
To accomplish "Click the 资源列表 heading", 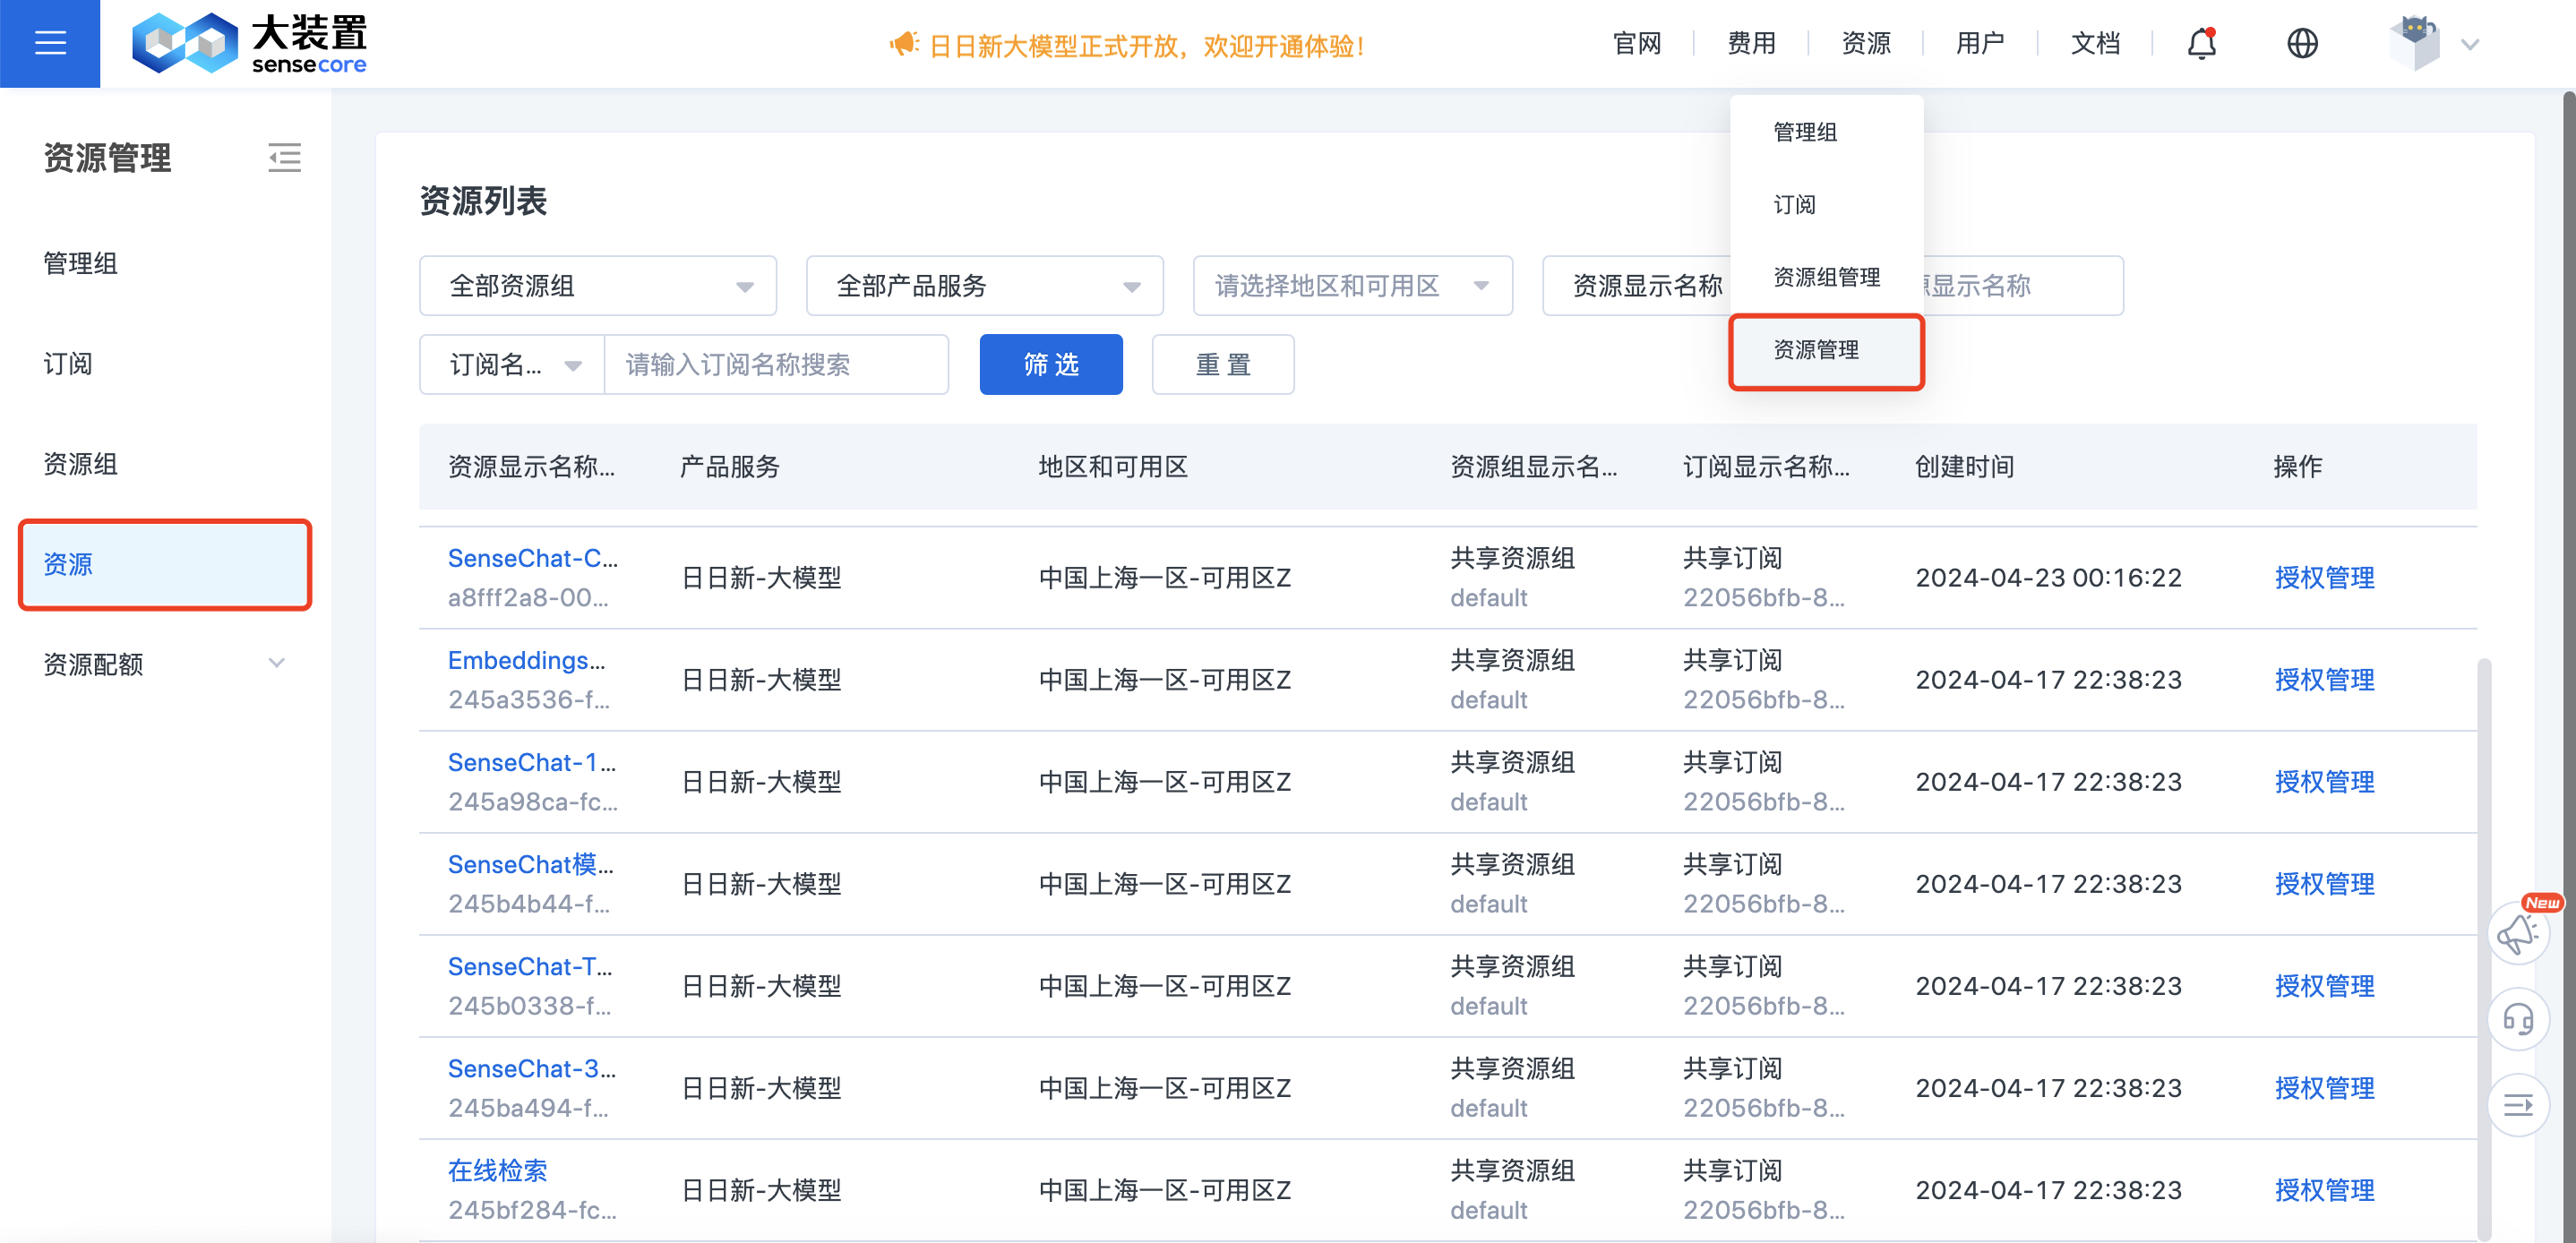I will pyautogui.click(x=483, y=201).
